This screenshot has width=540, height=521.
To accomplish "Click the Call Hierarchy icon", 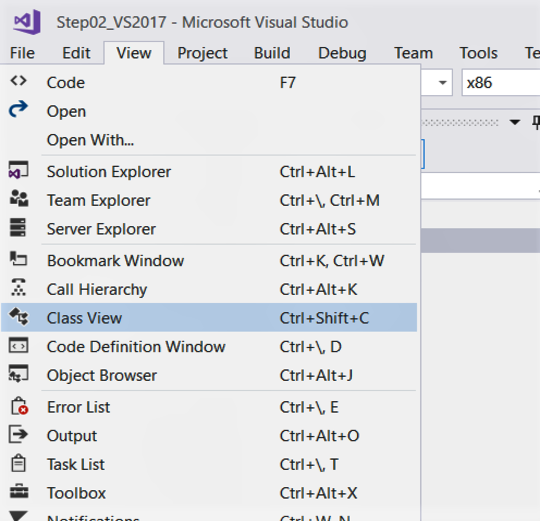I will pyautogui.click(x=18, y=288).
